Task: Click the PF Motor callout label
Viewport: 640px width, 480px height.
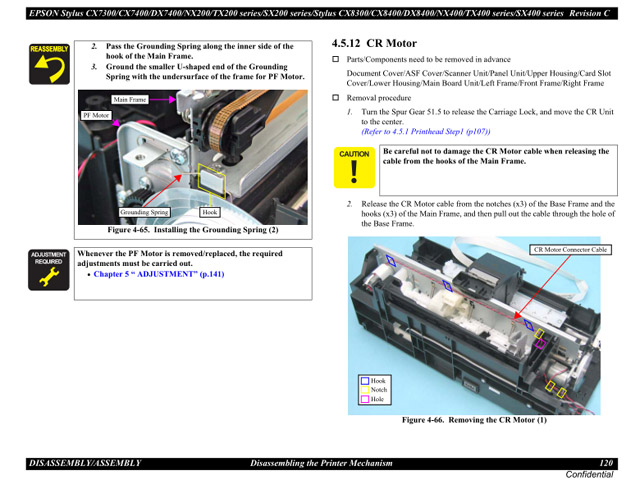Action: point(96,116)
